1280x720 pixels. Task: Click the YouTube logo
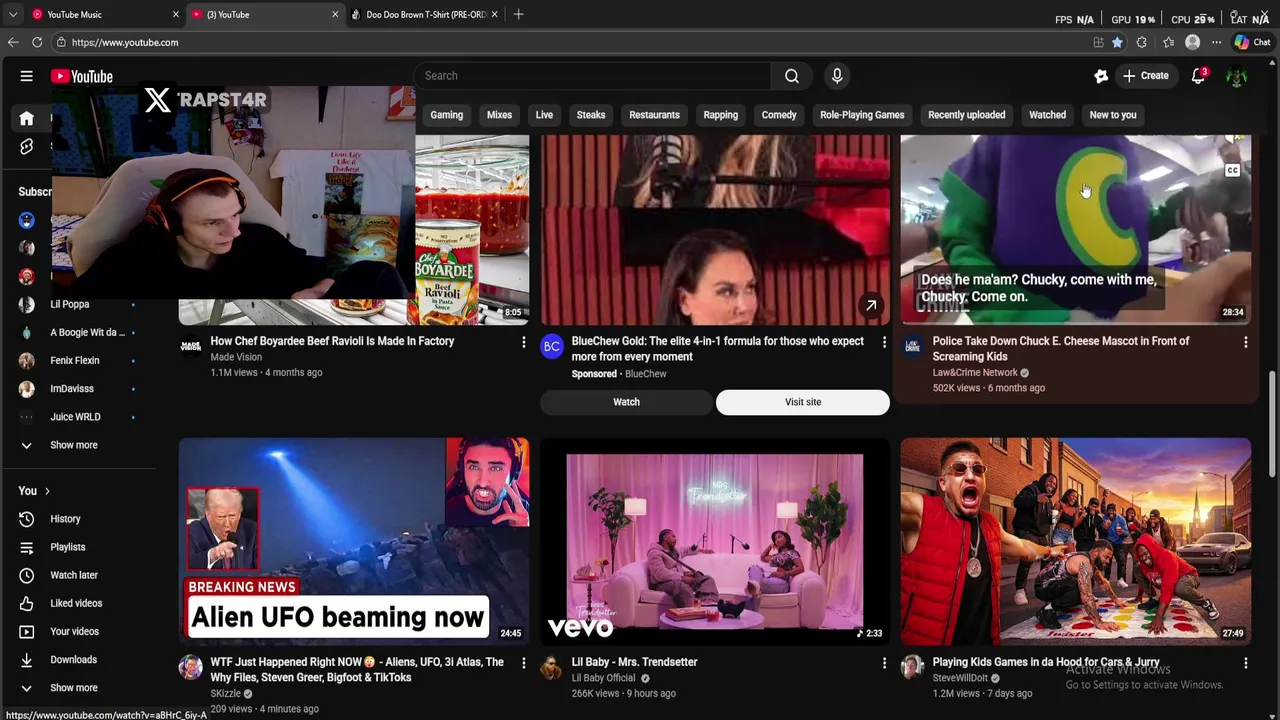tap(82, 76)
